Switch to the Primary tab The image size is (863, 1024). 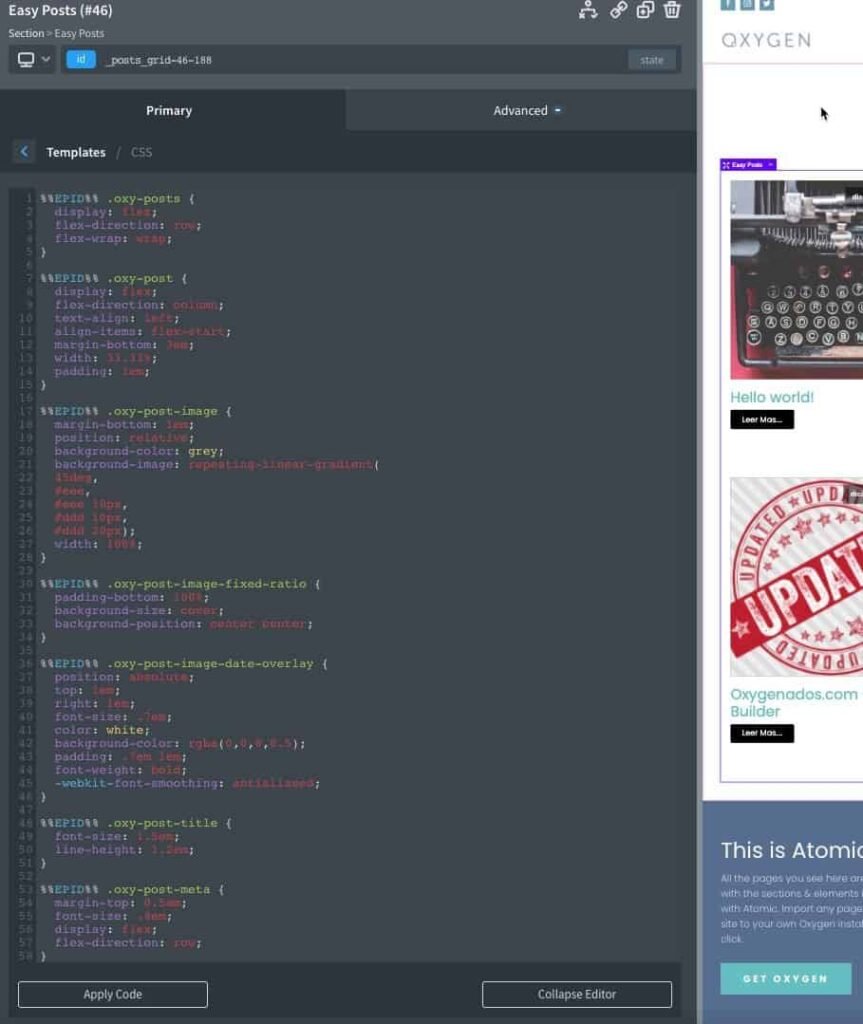[x=169, y=110]
